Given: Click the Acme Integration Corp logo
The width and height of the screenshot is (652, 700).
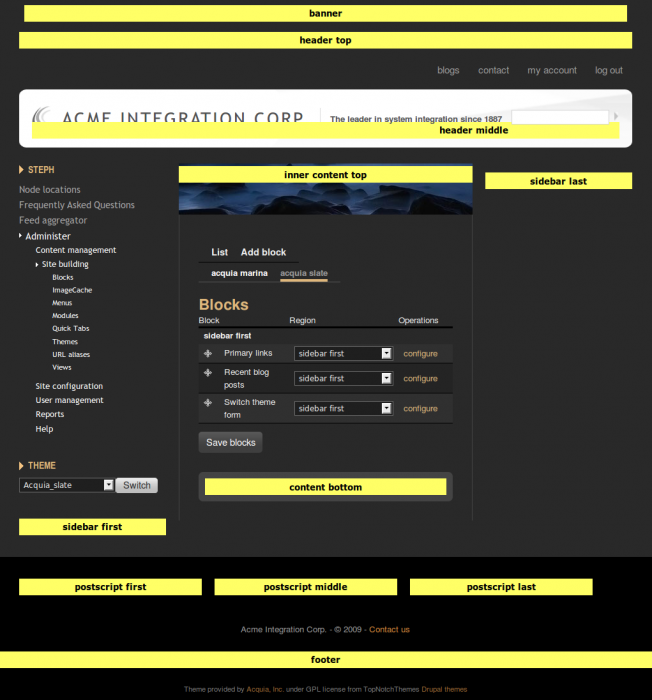Looking at the screenshot, I should click(x=168, y=116).
